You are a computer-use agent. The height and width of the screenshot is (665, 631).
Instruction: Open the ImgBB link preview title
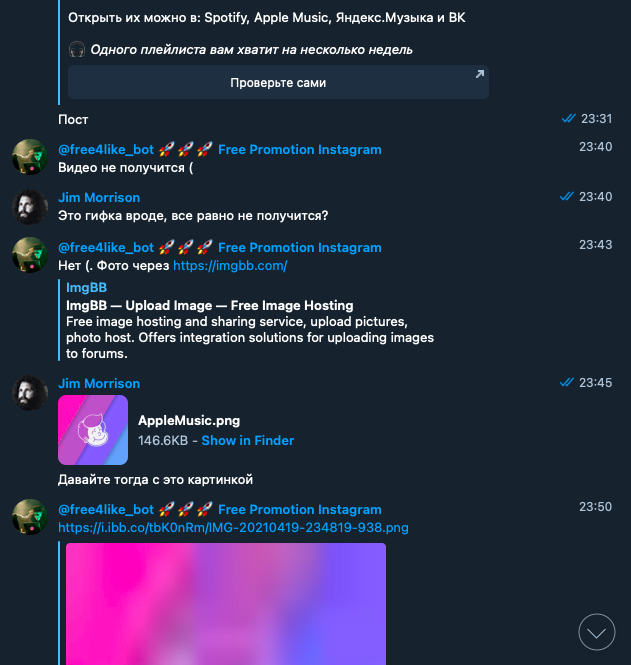click(87, 288)
